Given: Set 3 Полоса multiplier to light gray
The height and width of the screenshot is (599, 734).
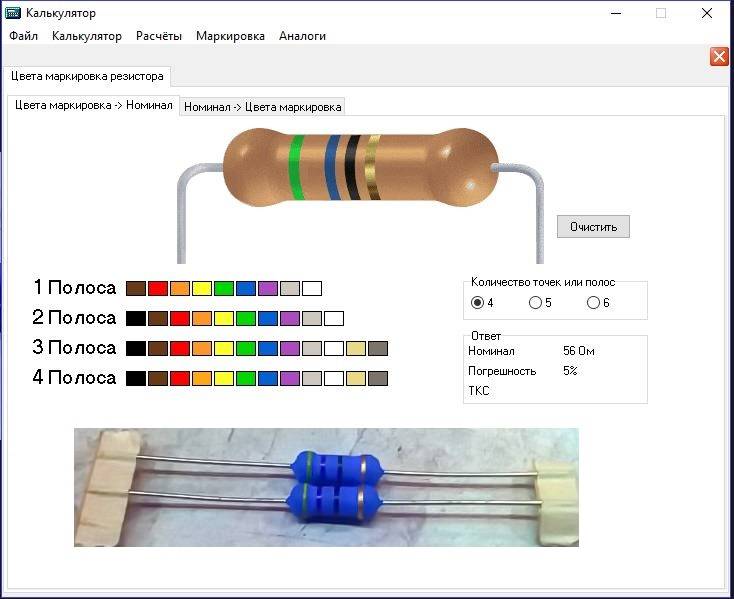Looking at the screenshot, I should (x=312, y=348).
